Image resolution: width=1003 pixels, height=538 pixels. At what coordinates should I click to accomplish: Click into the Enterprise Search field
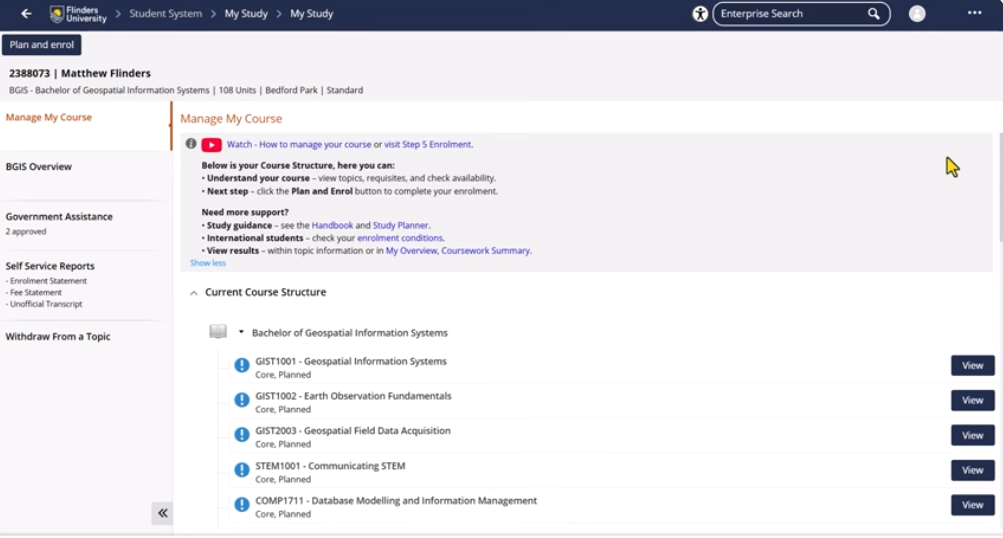(788, 14)
